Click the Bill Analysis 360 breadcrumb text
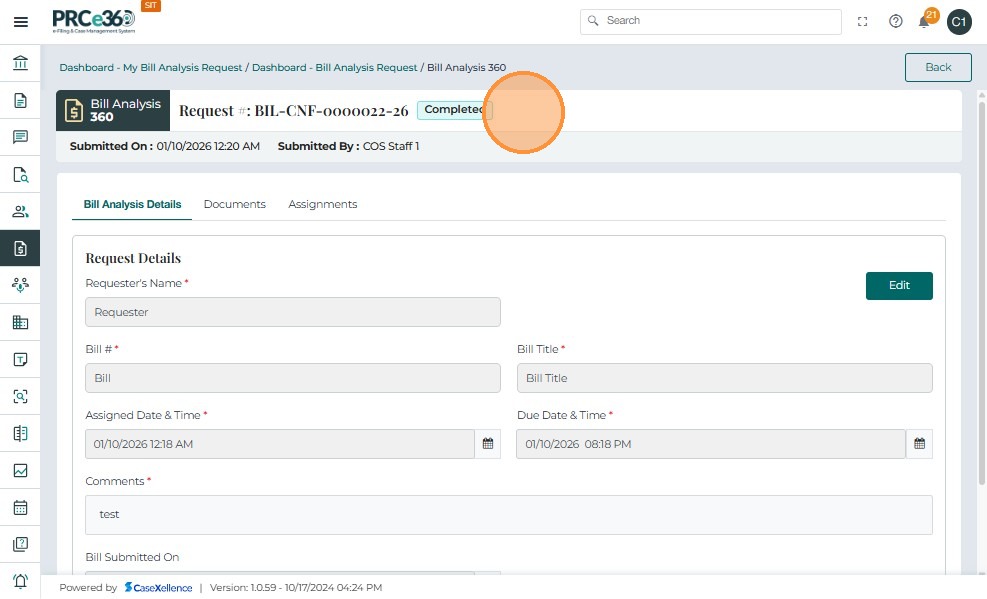The image size is (987, 599). [x=466, y=67]
